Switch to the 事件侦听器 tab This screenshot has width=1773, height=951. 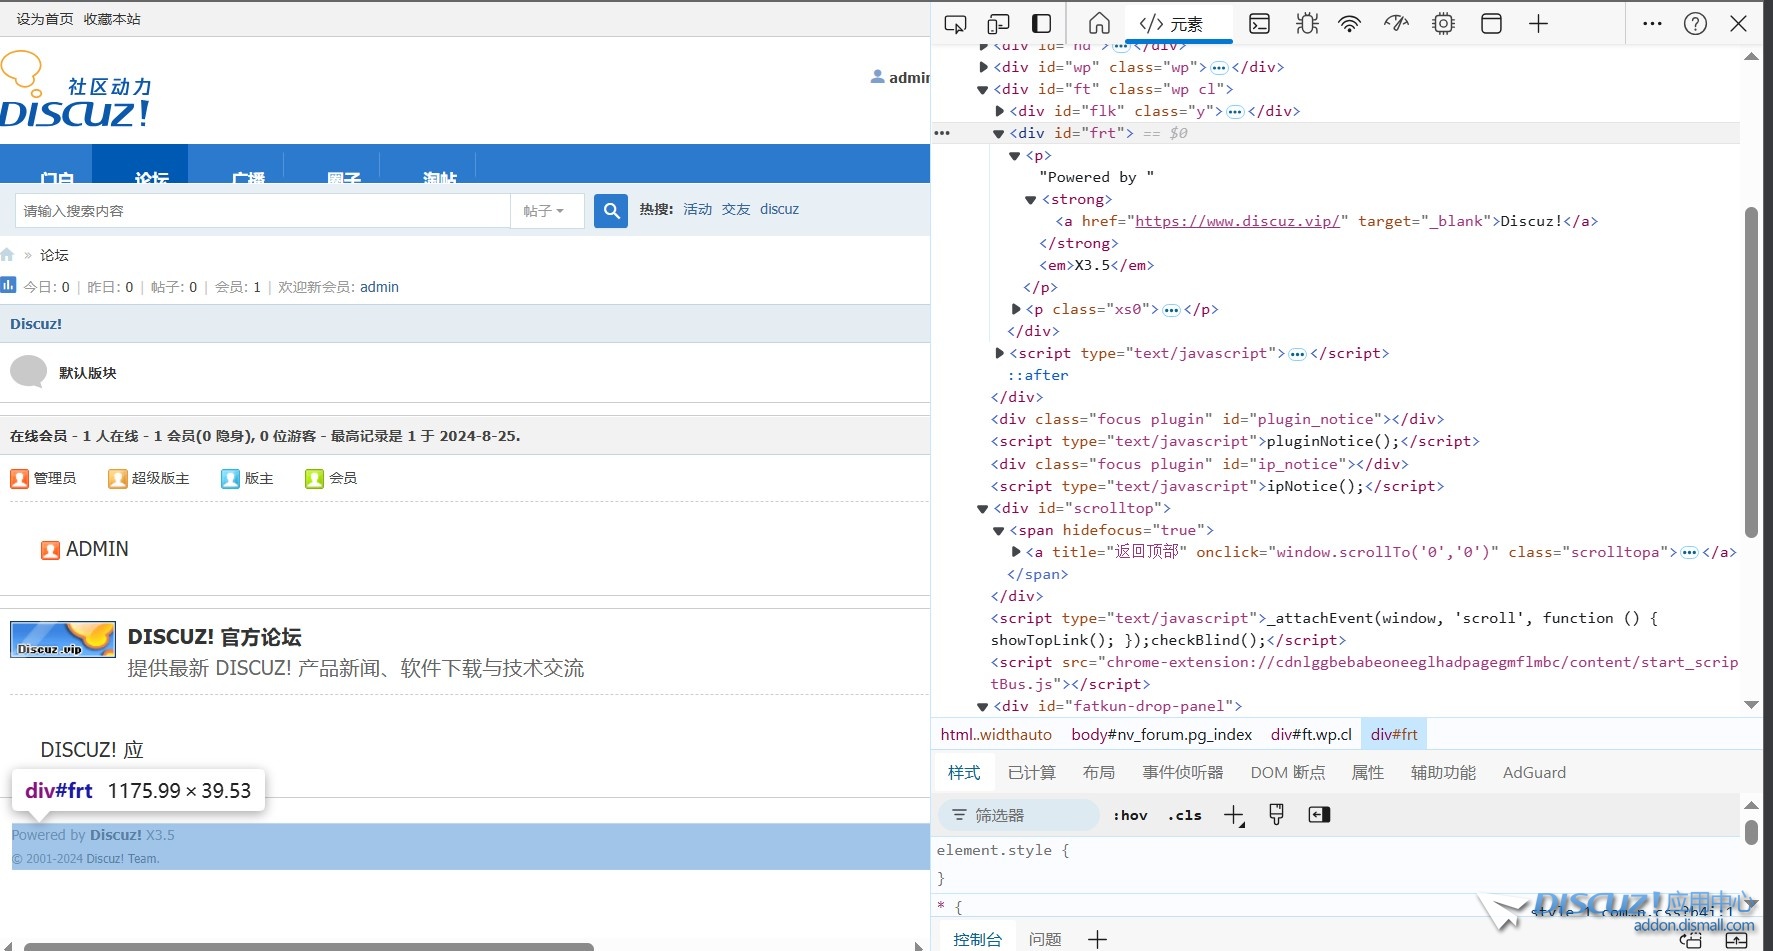pos(1183,773)
